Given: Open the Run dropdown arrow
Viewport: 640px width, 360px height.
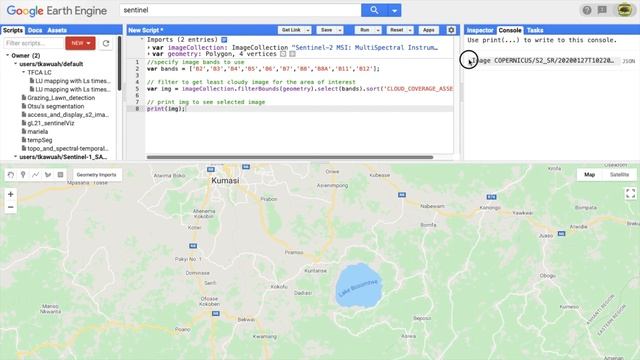Looking at the screenshot, I should tap(378, 30).
